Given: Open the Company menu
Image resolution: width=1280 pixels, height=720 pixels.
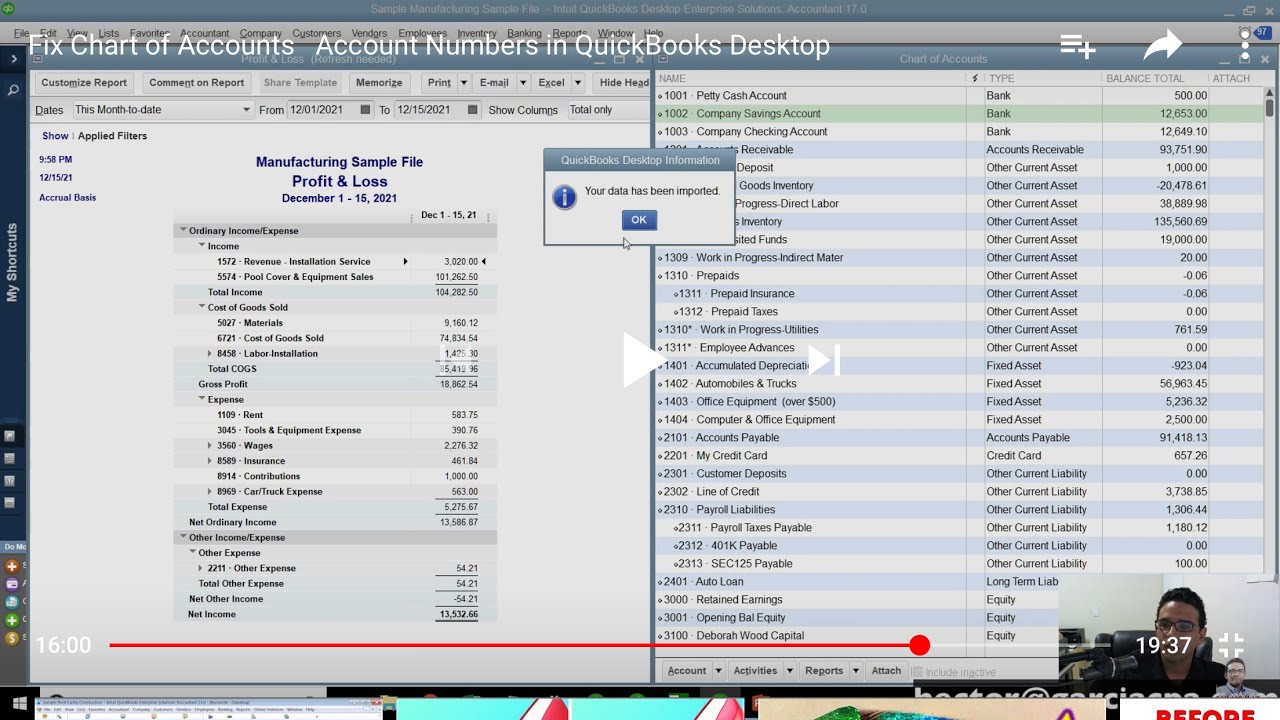Looking at the screenshot, I should 260,33.
